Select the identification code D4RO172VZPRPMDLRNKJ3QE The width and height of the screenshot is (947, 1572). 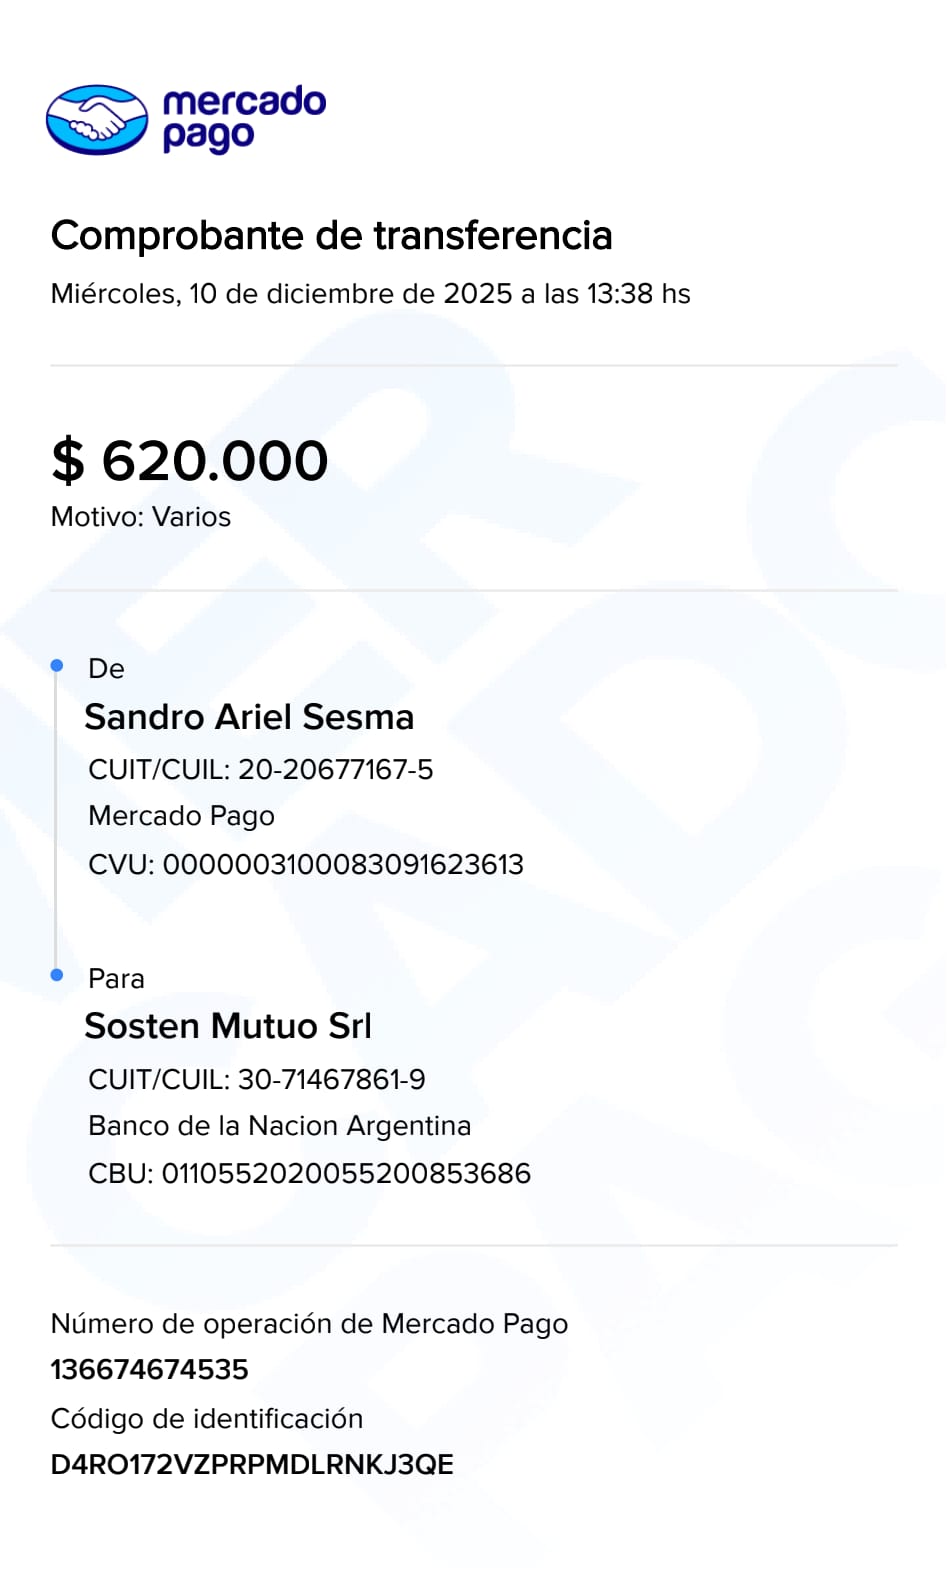pos(252,1465)
